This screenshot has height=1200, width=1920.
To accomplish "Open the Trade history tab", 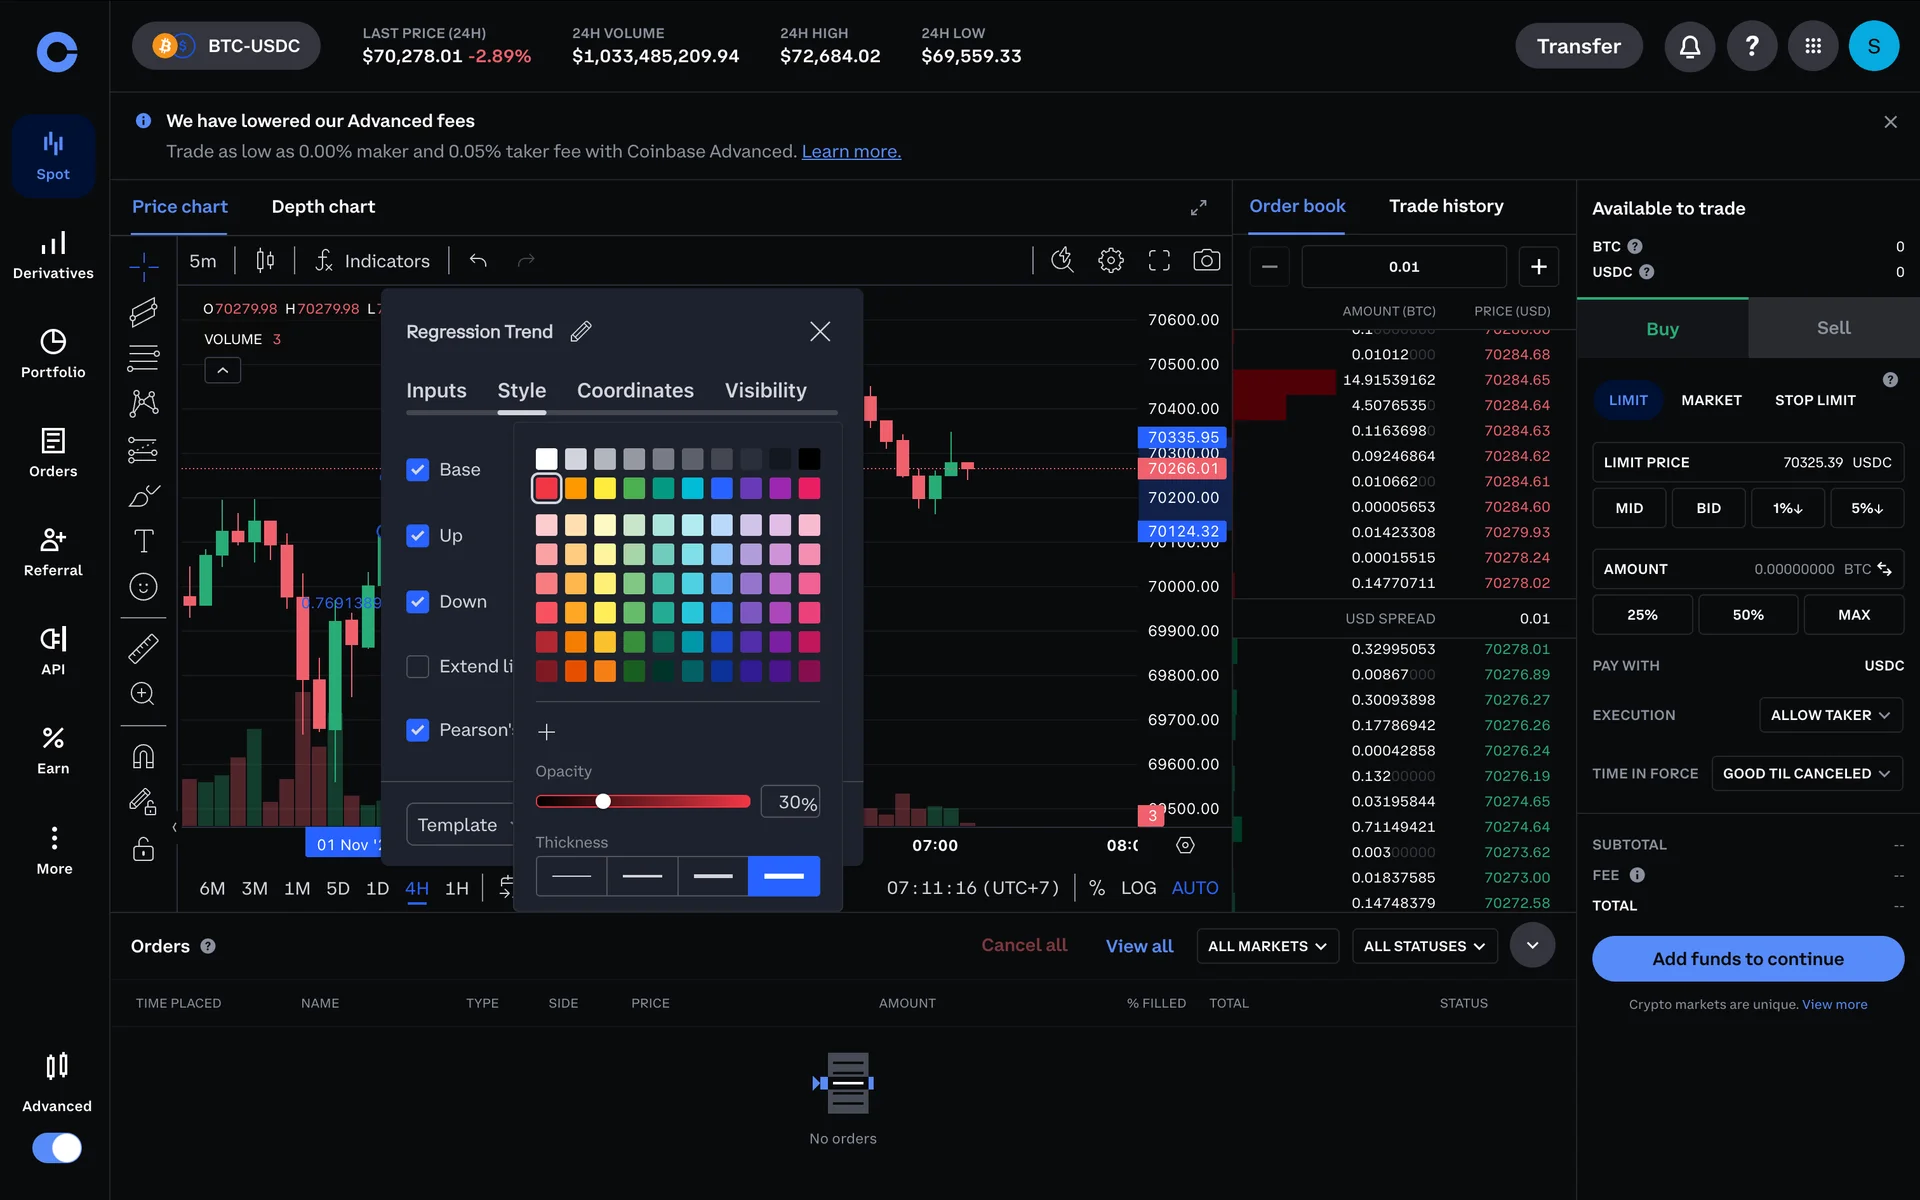I will tap(1445, 206).
